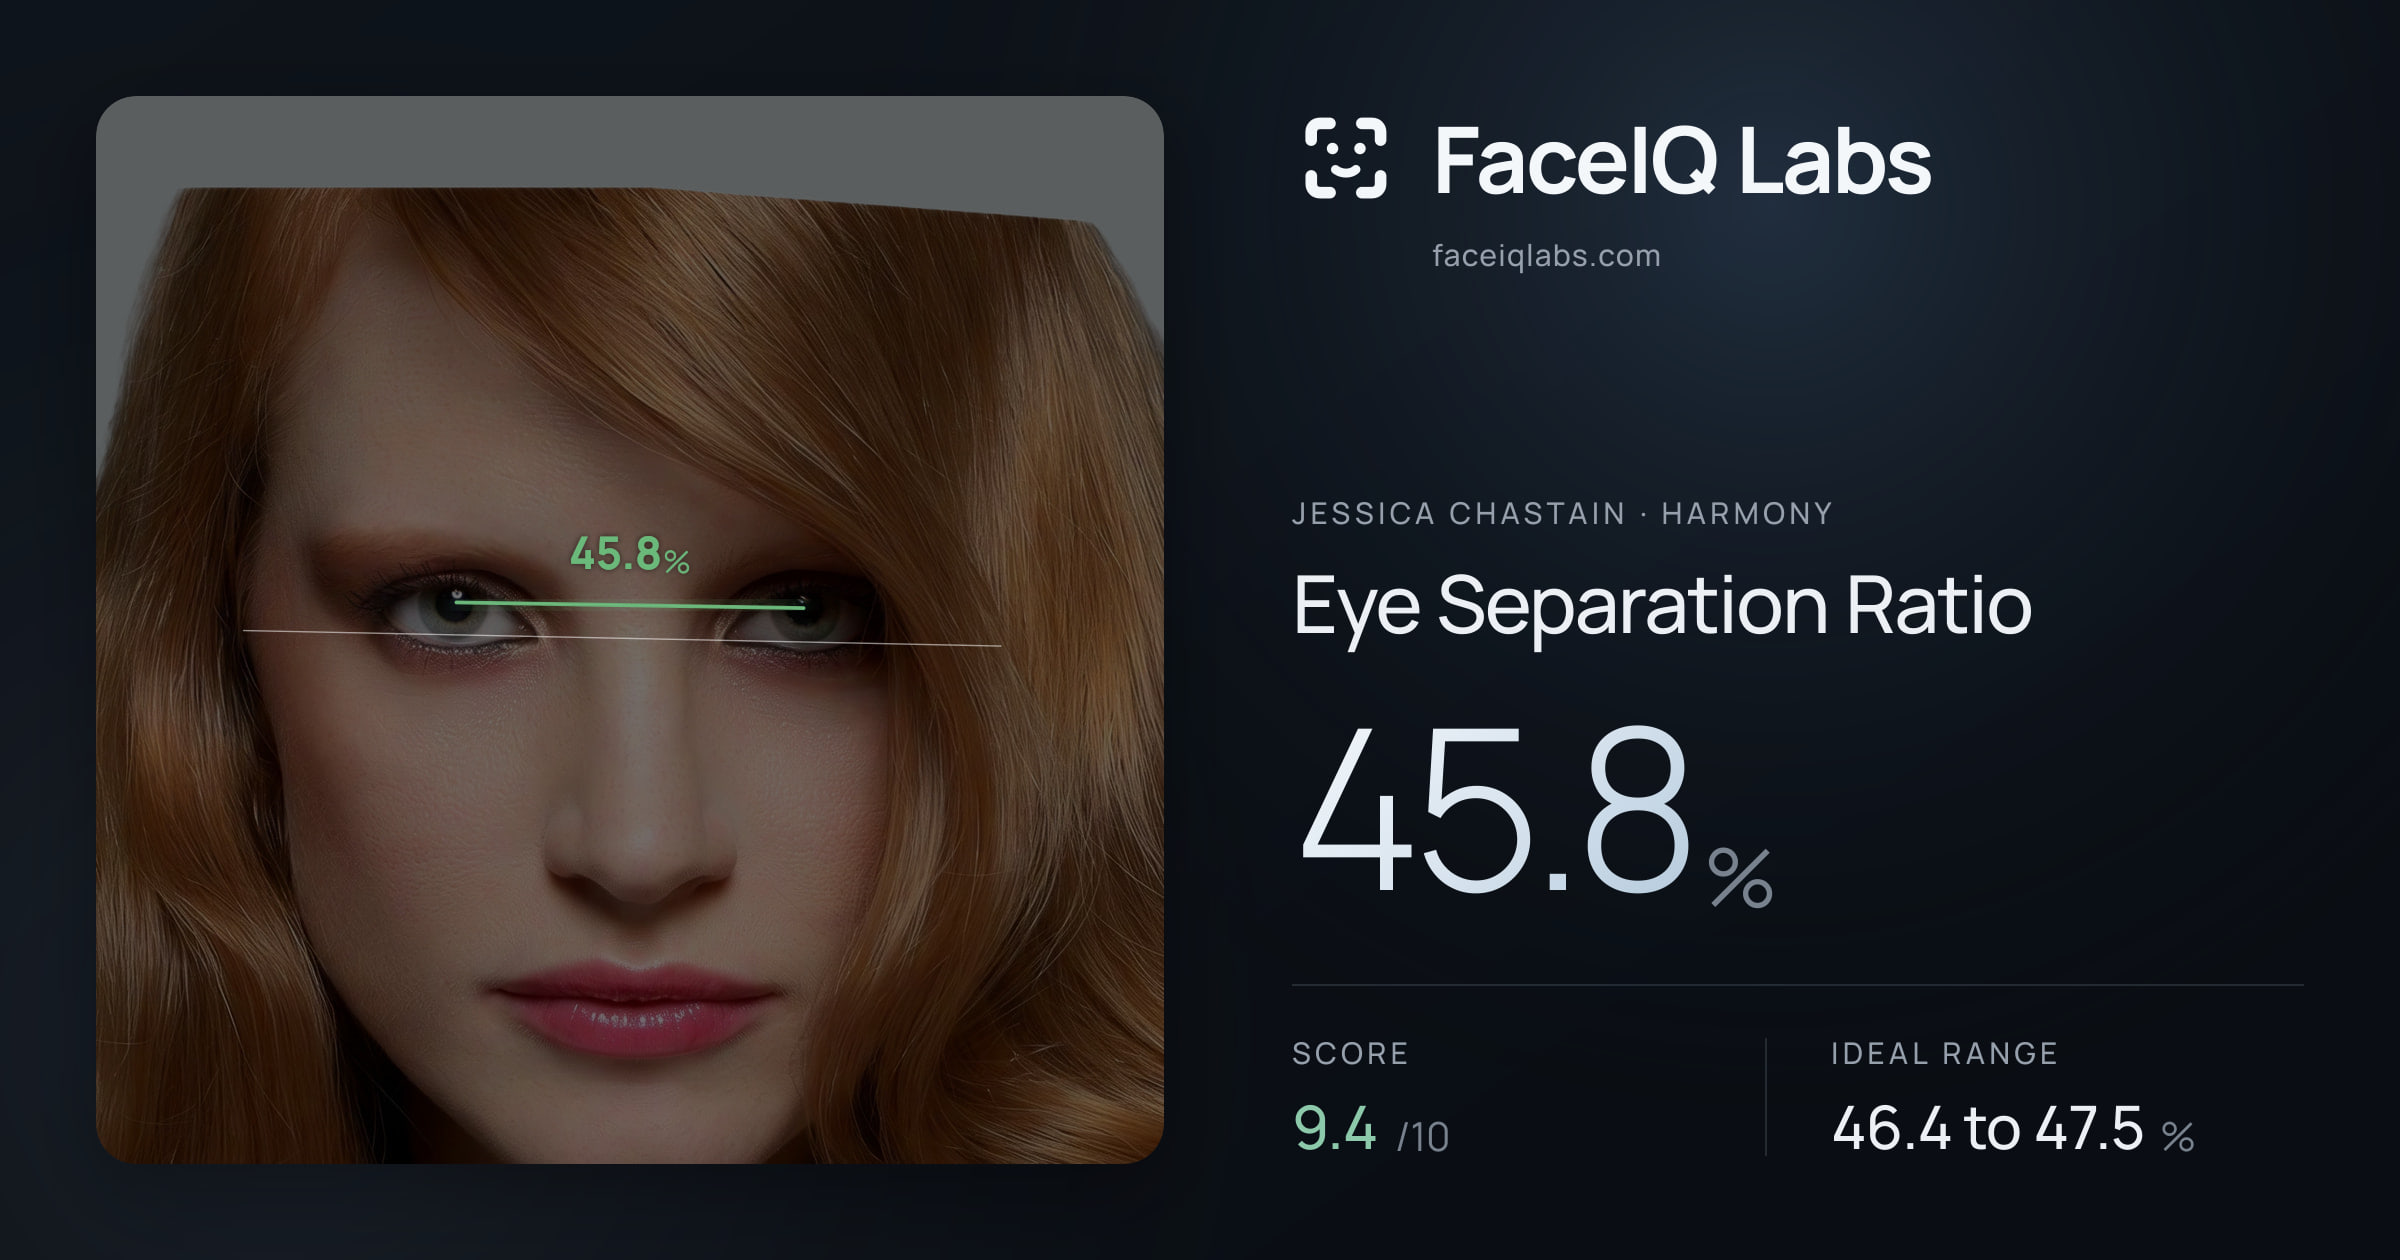Select the Eye Separation Ratio heading

[x=1662, y=607]
